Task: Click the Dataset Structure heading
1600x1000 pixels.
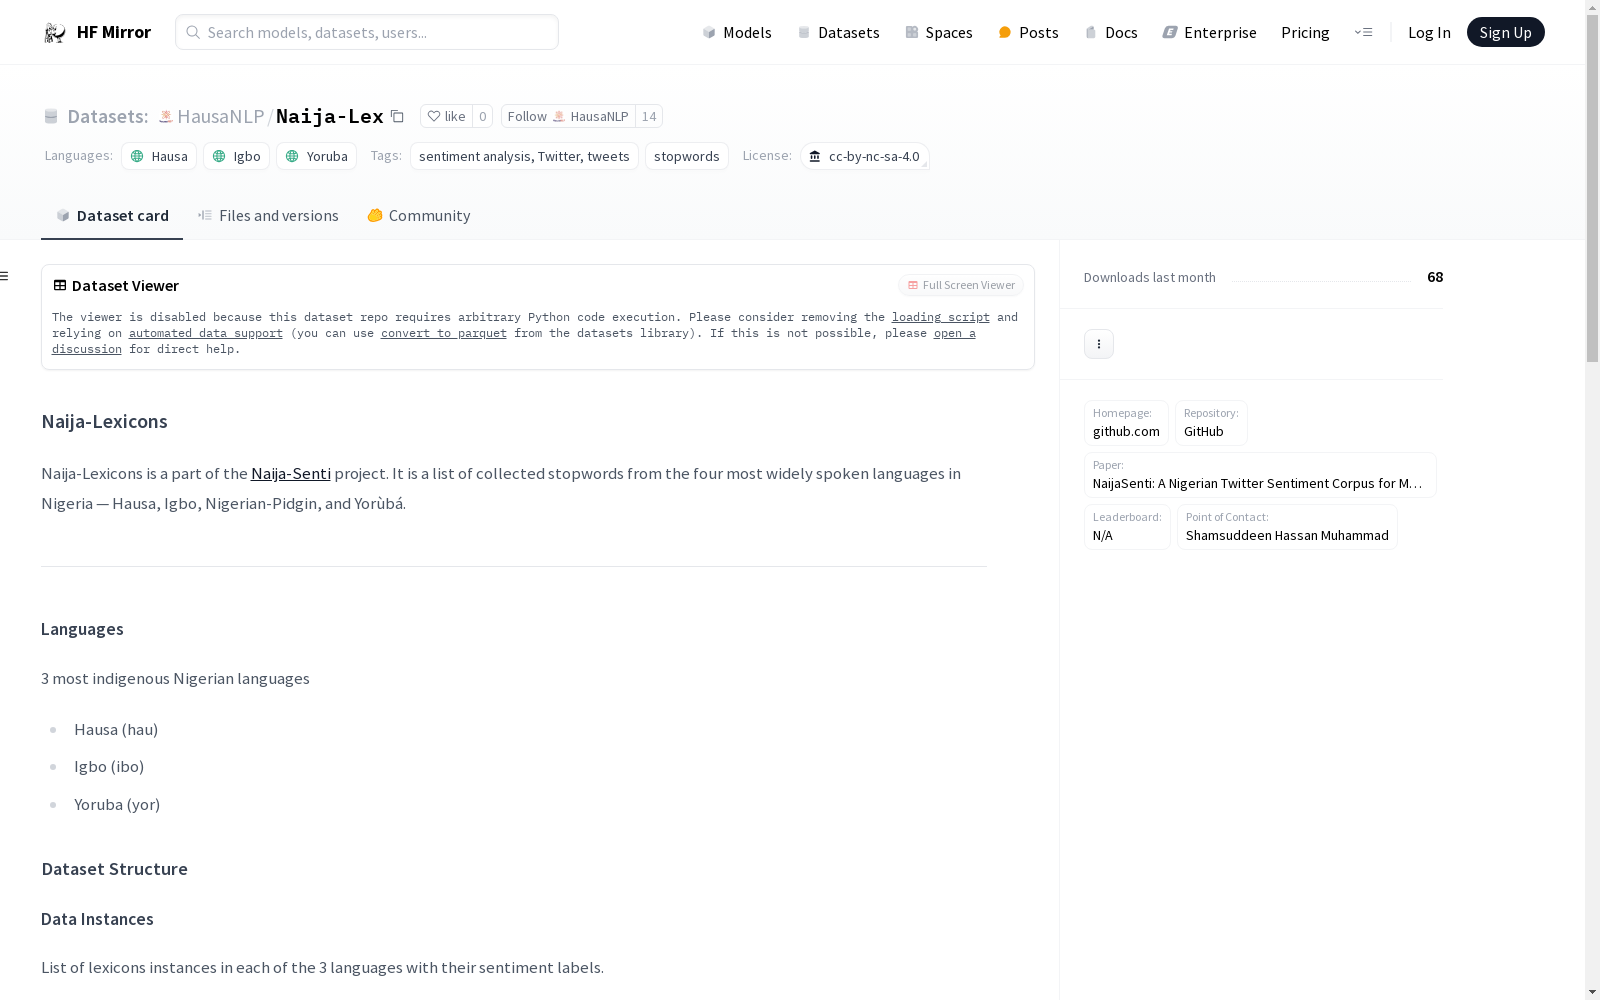Action: [114, 869]
